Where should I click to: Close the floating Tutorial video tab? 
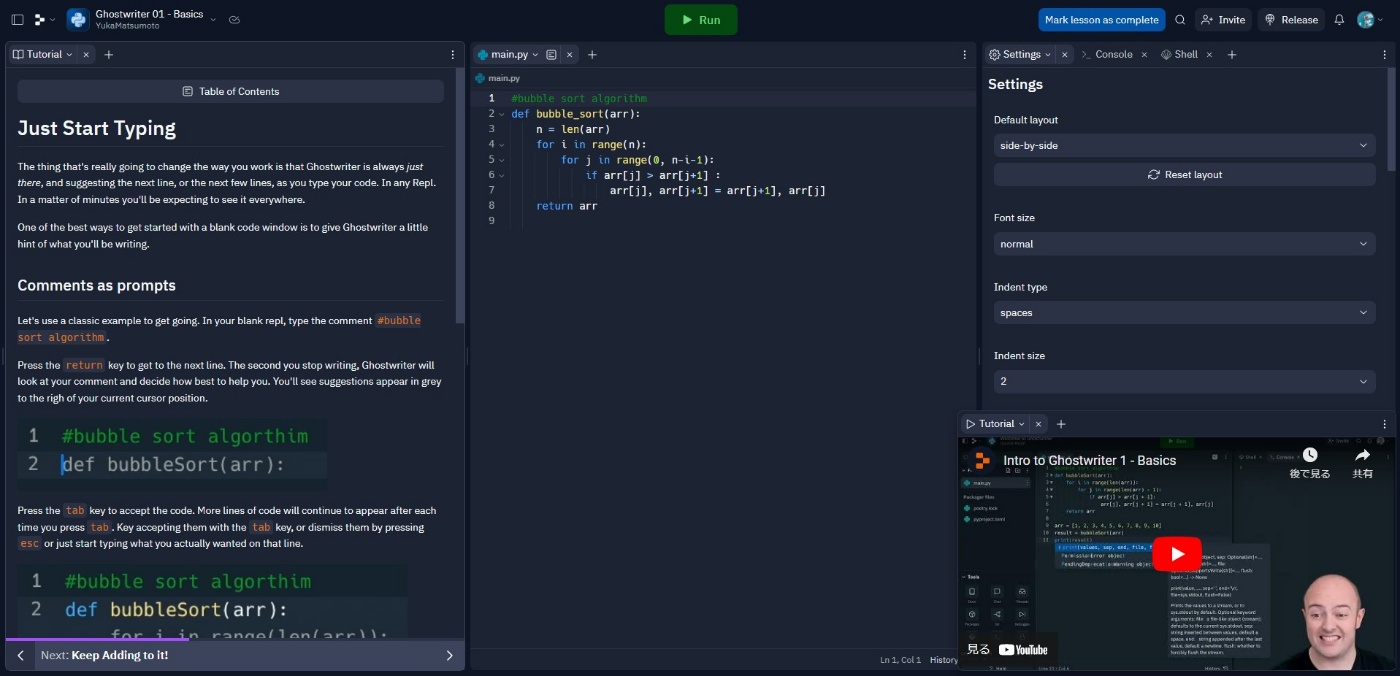[1039, 424]
